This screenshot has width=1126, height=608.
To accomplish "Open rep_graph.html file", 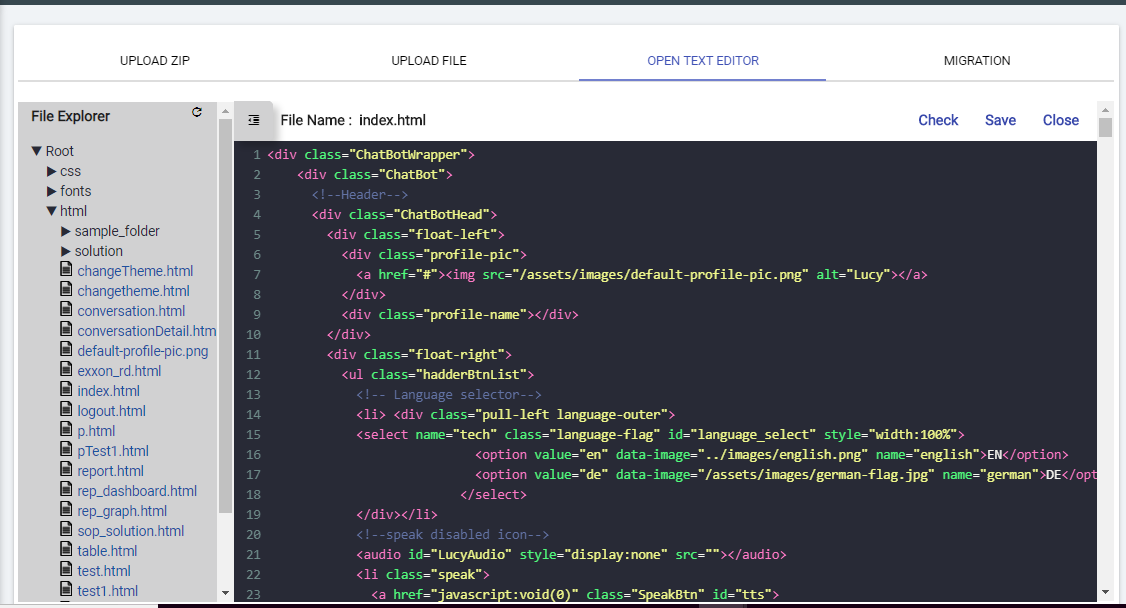I will tap(122, 511).
